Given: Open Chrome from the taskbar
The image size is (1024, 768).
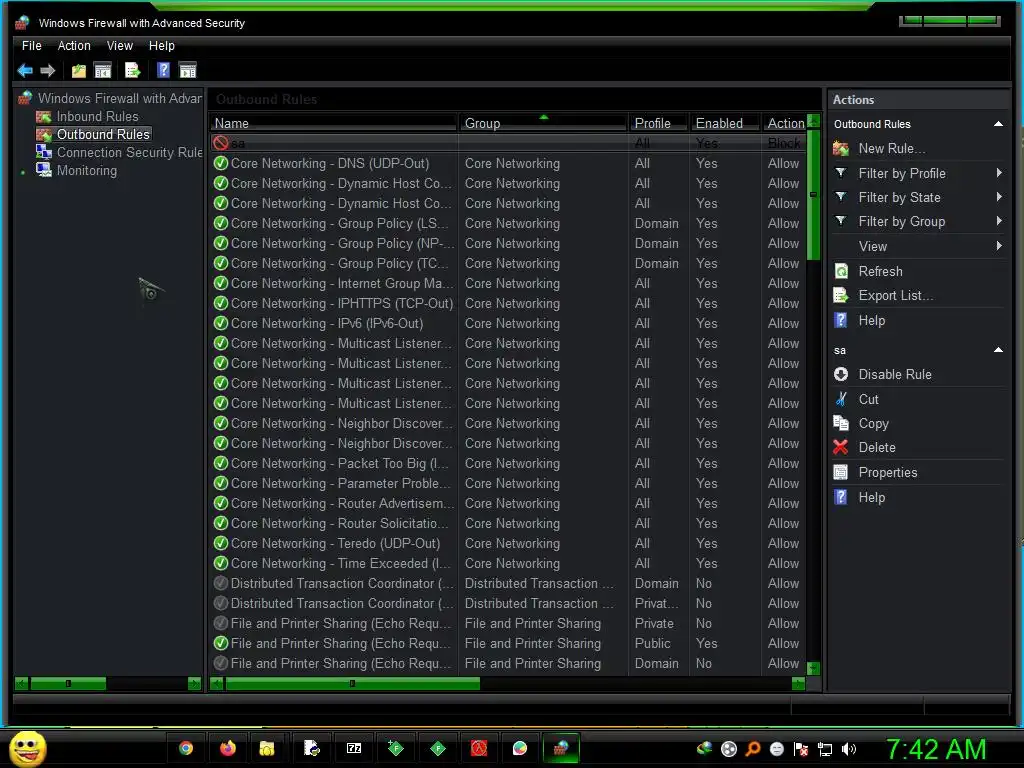Looking at the screenshot, I should [x=186, y=748].
